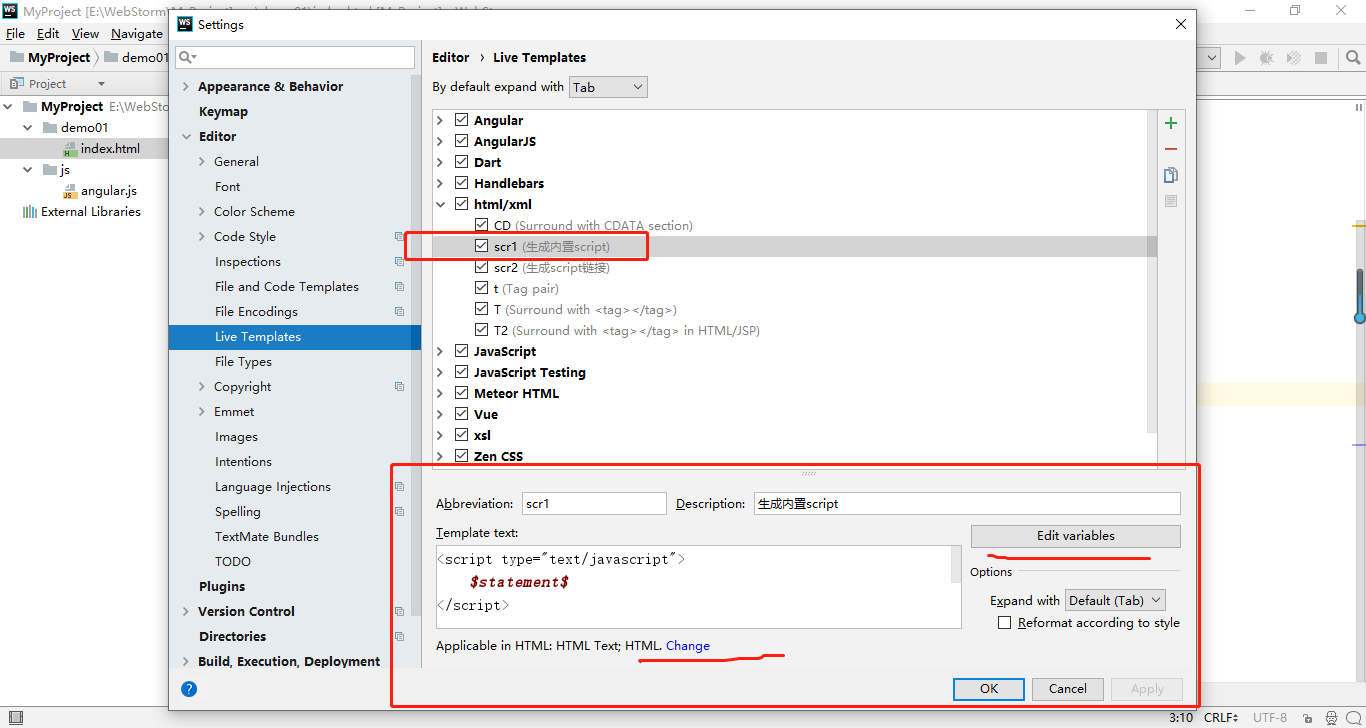The width and height of the screenshot is (1366, 728).
Task: Open the View menu
Action: 85,34
